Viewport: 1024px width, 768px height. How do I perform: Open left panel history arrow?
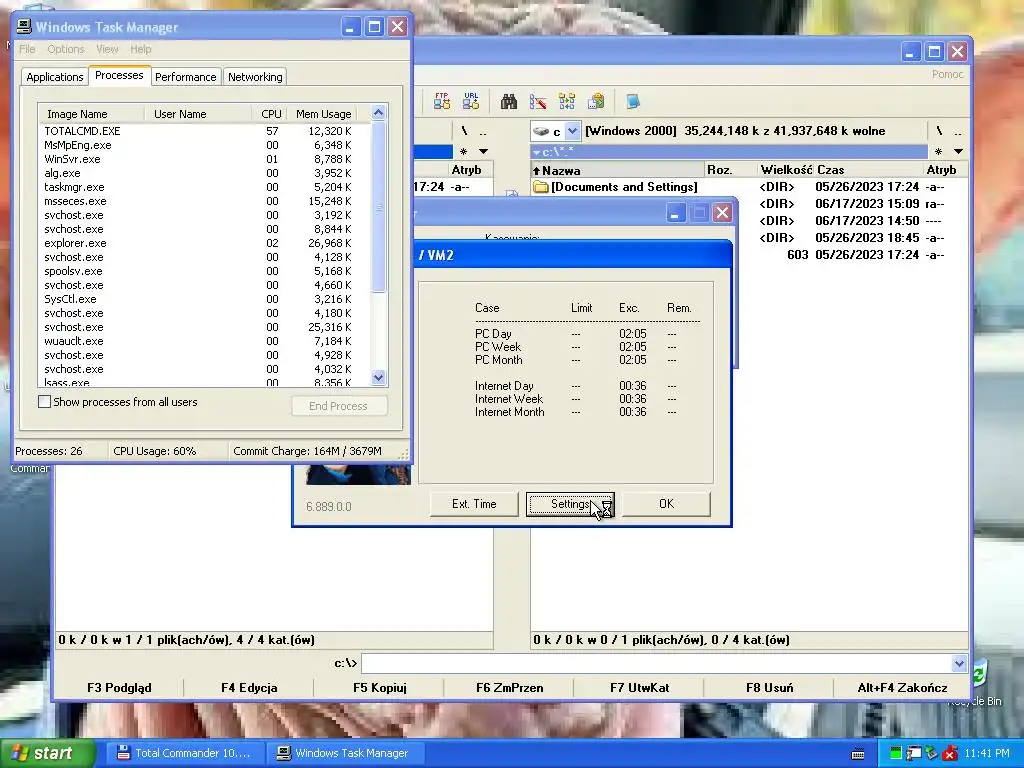[x=483, y=152]
